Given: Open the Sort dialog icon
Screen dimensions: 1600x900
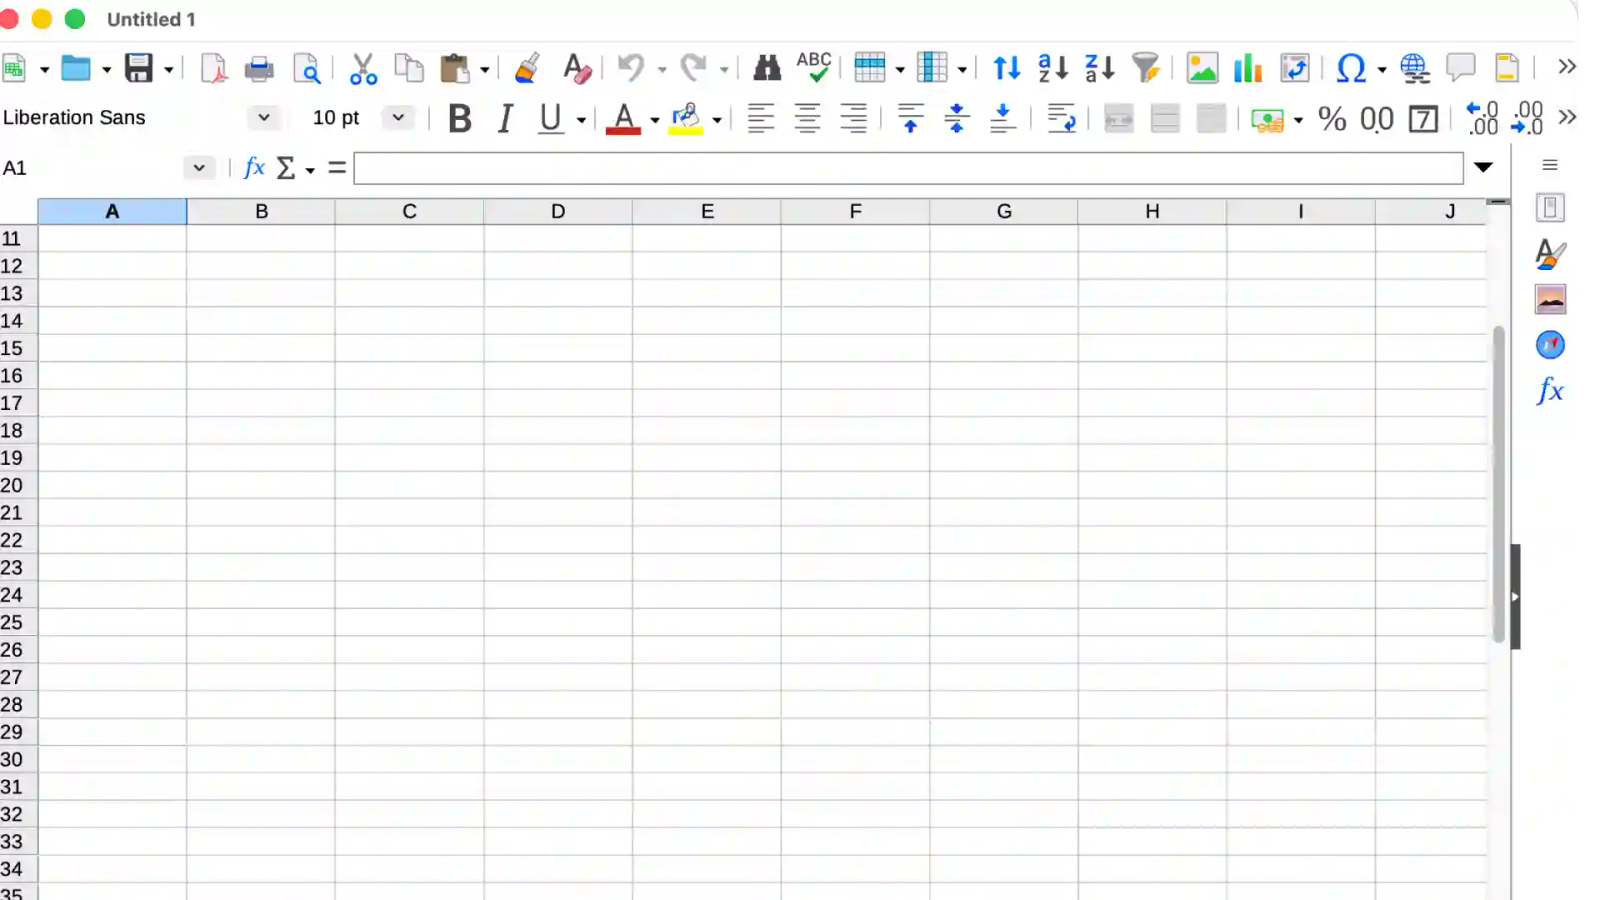Looking at the screenshot, I should coord(1007,68).
